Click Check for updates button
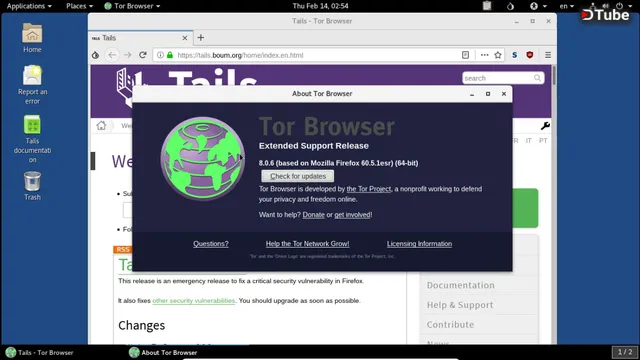This screenshot has height=360, width=640. coord(298,176)
